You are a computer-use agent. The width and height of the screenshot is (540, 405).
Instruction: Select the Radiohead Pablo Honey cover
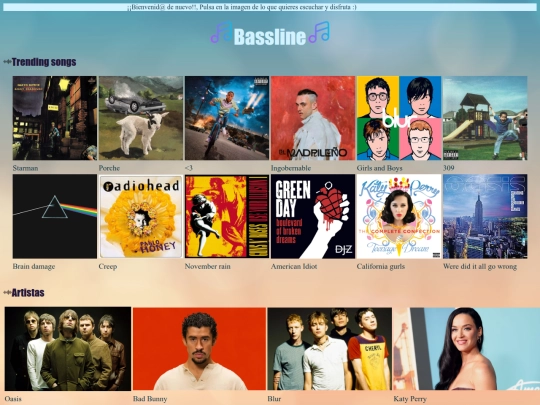coord(141,216)
